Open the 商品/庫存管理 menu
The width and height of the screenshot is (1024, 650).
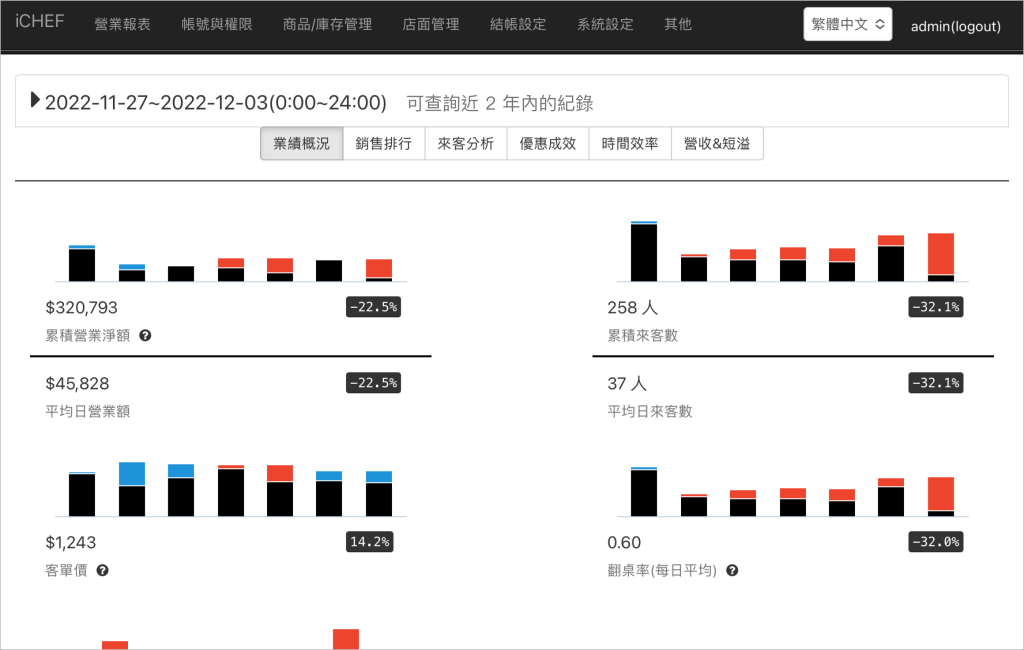[x=327, y=24]
